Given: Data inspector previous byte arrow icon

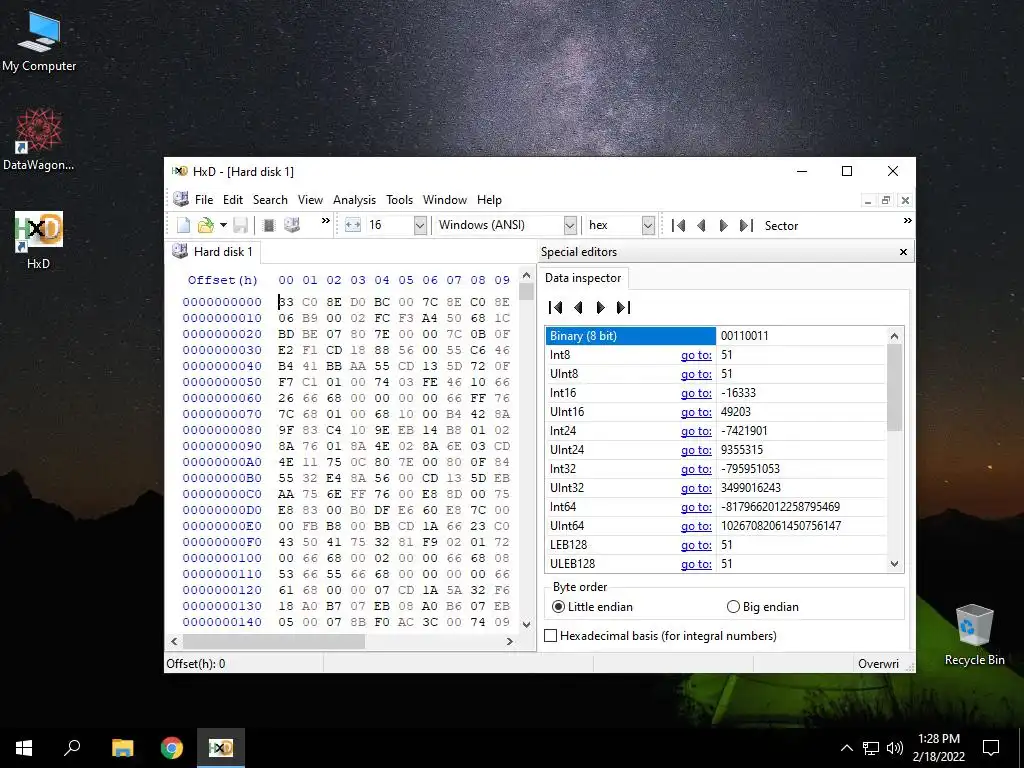Looking at the screenshot, I should 578,308.
